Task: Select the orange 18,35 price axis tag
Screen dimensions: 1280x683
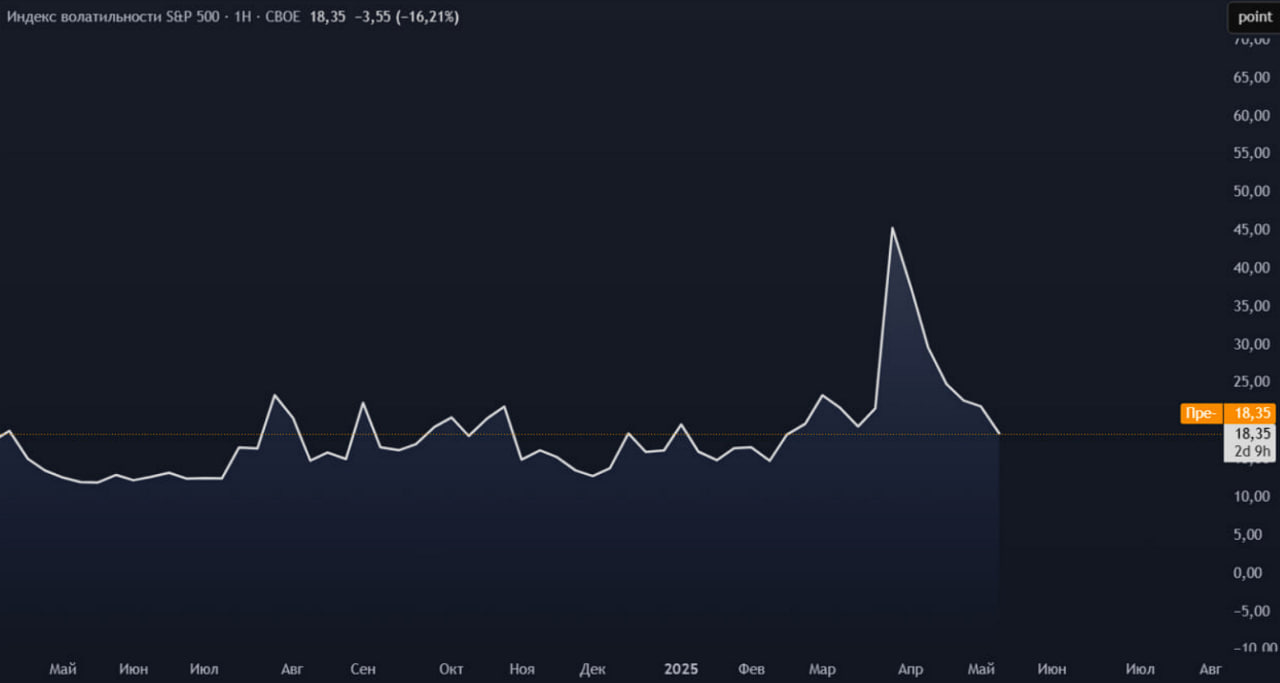Action: tap(1251, 414)
